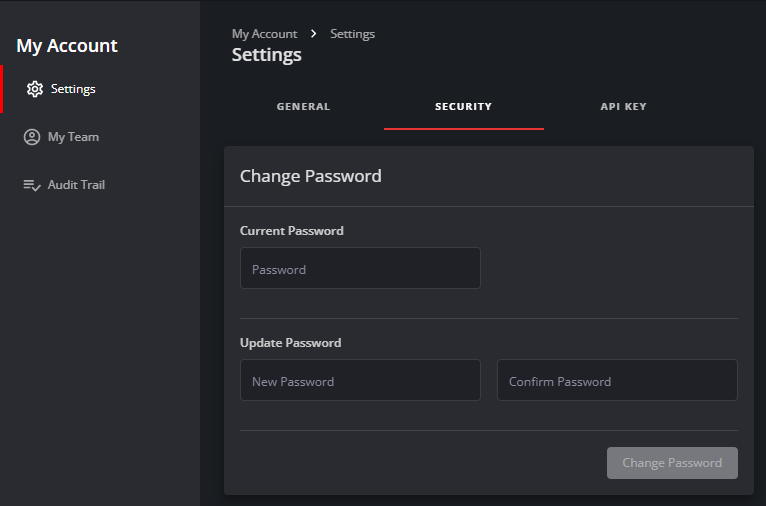Click the Settings page title heading
Image resolution: width=766 pixels, height=506 pixels.
click(x=266, y=55)
